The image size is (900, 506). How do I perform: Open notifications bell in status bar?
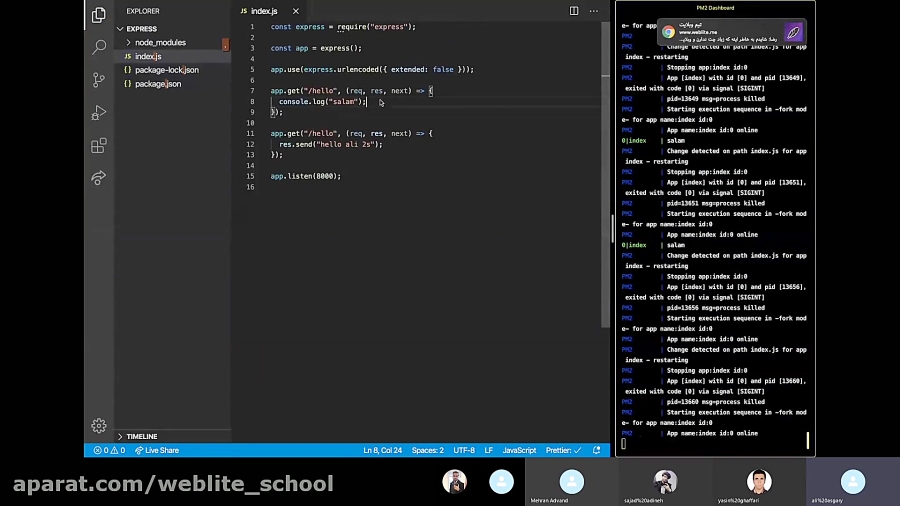(x=596, y=450)
